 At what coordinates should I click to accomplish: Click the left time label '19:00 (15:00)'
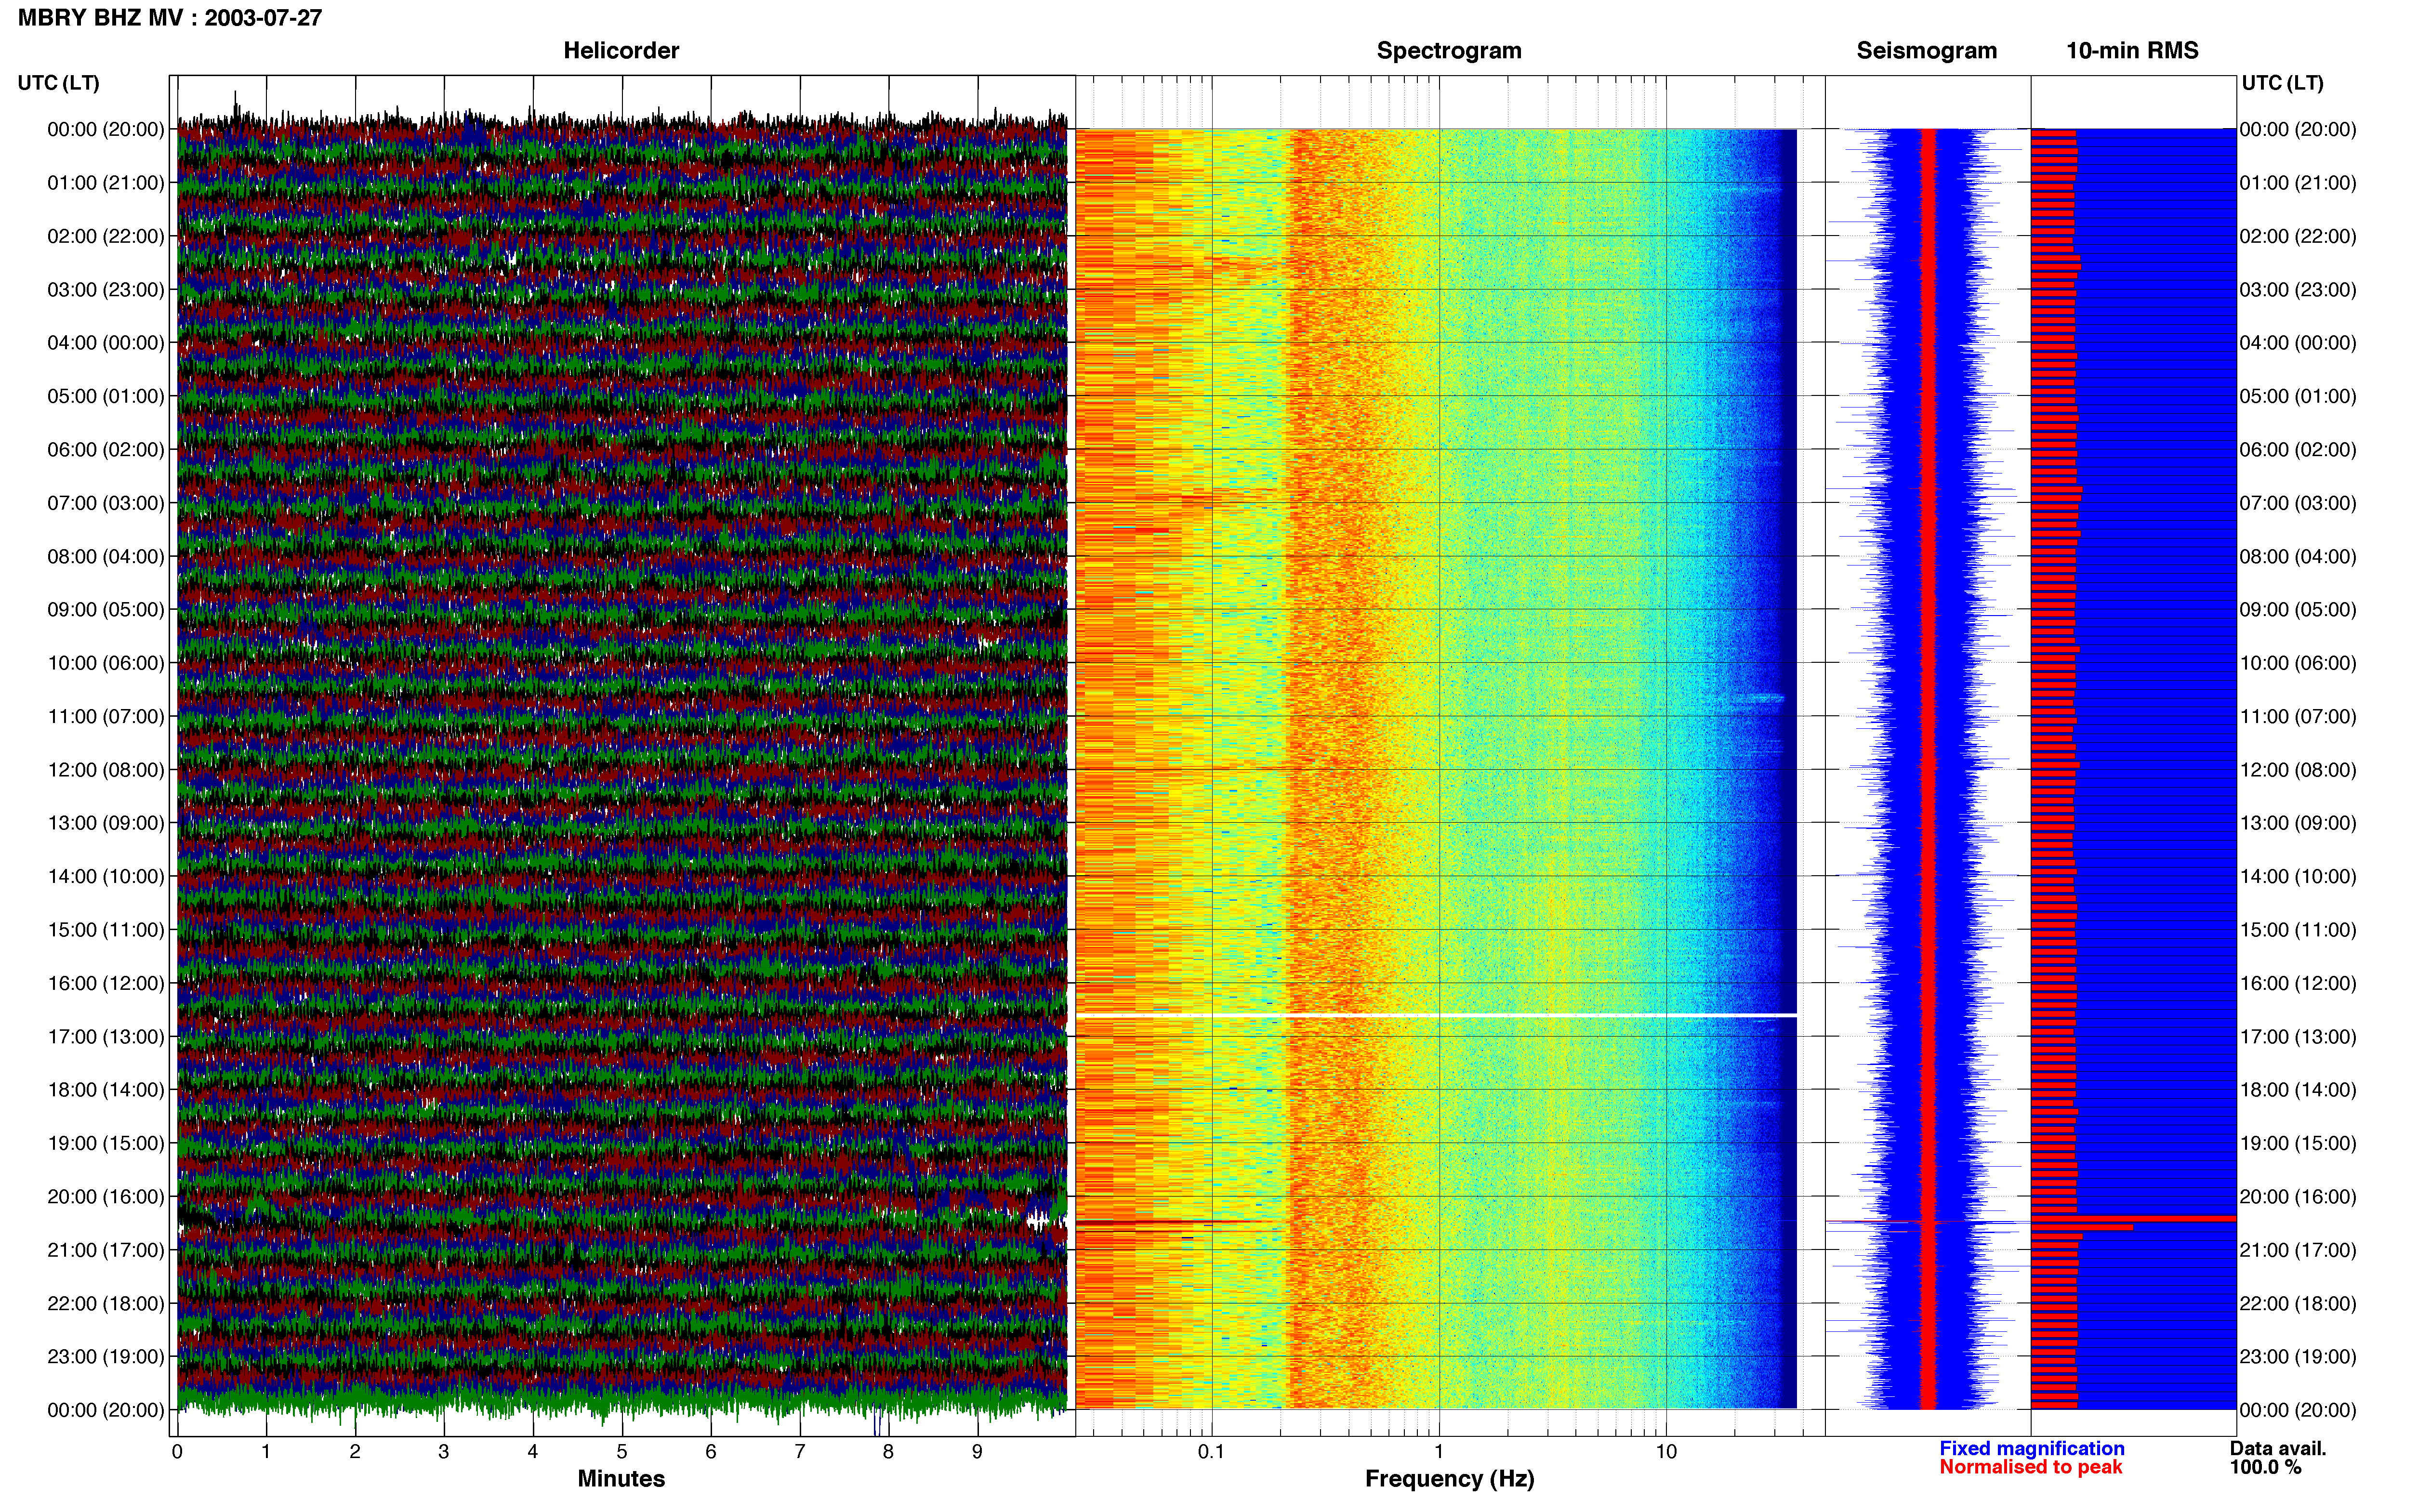[106, 1143]
